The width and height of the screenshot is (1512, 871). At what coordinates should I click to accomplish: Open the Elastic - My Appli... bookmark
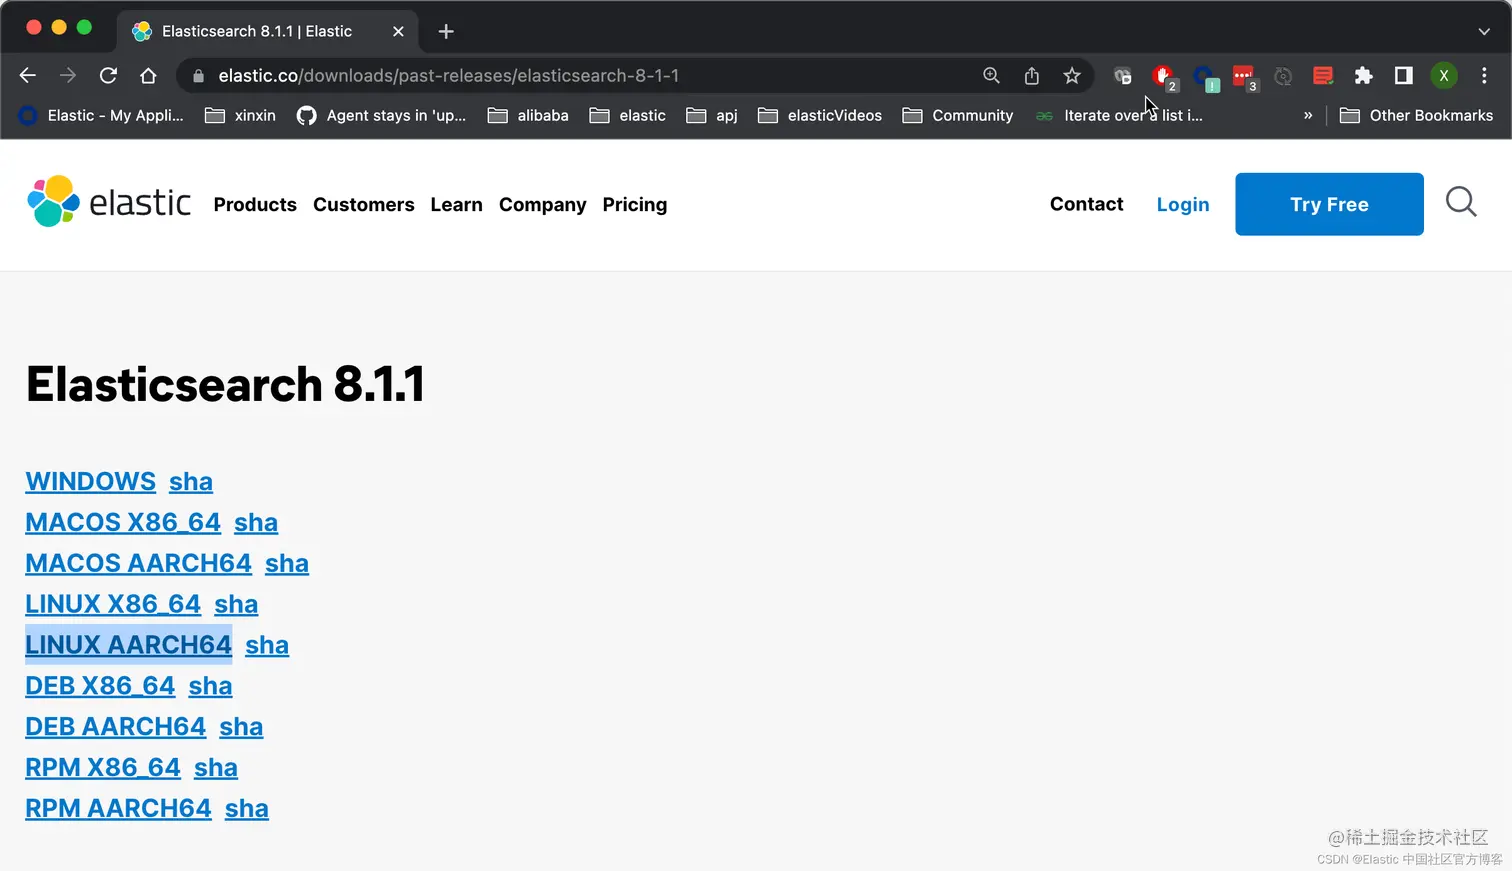tap(101, 116)
